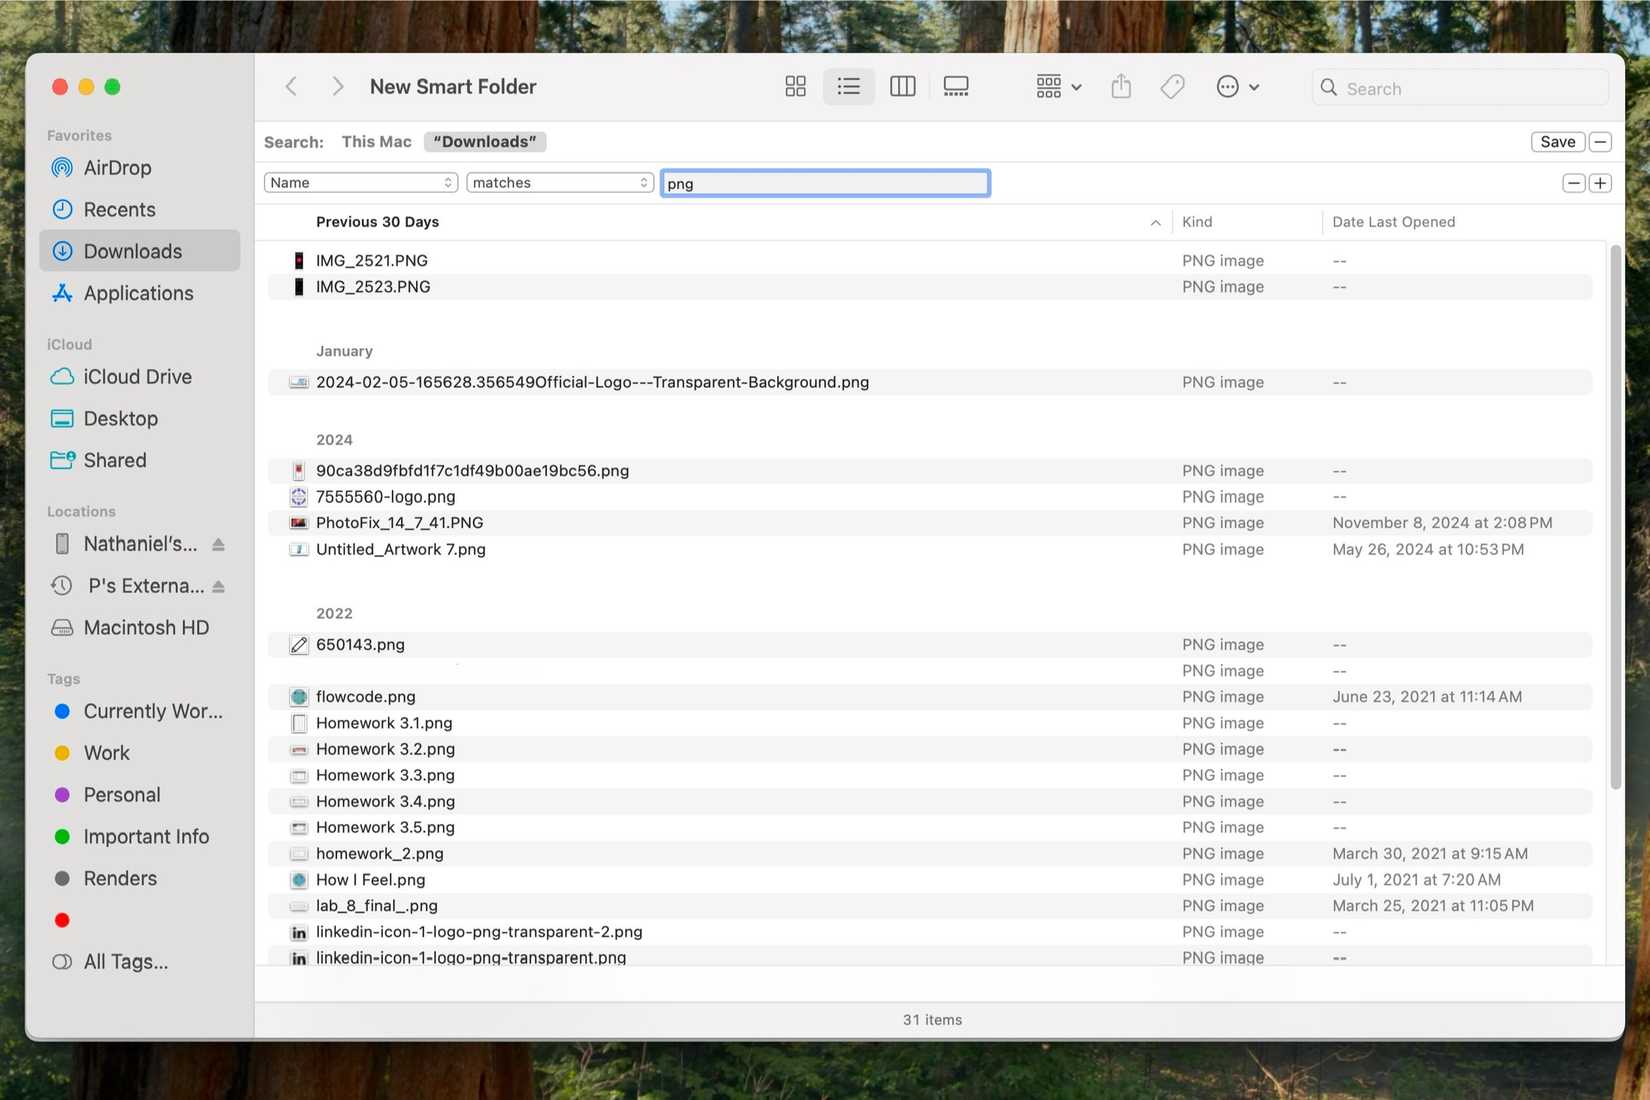The width and height of the screenshot is (1650, 1100).
Task: Eject Nathaniel's device from Locations
Action: click(x=219, y=544)
